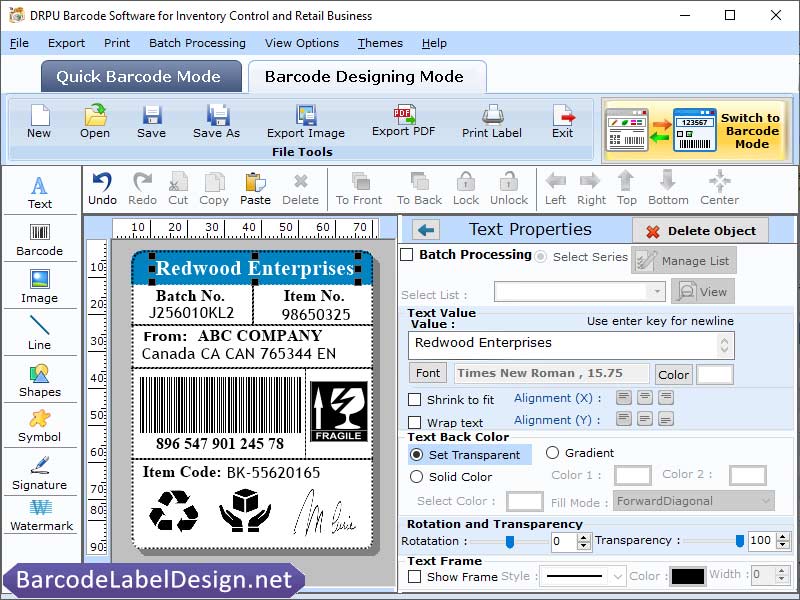Image resolution: width=800 pixels, height=600 pixels.
Task: Create a new label with New icon
Action: click(39, 119)
